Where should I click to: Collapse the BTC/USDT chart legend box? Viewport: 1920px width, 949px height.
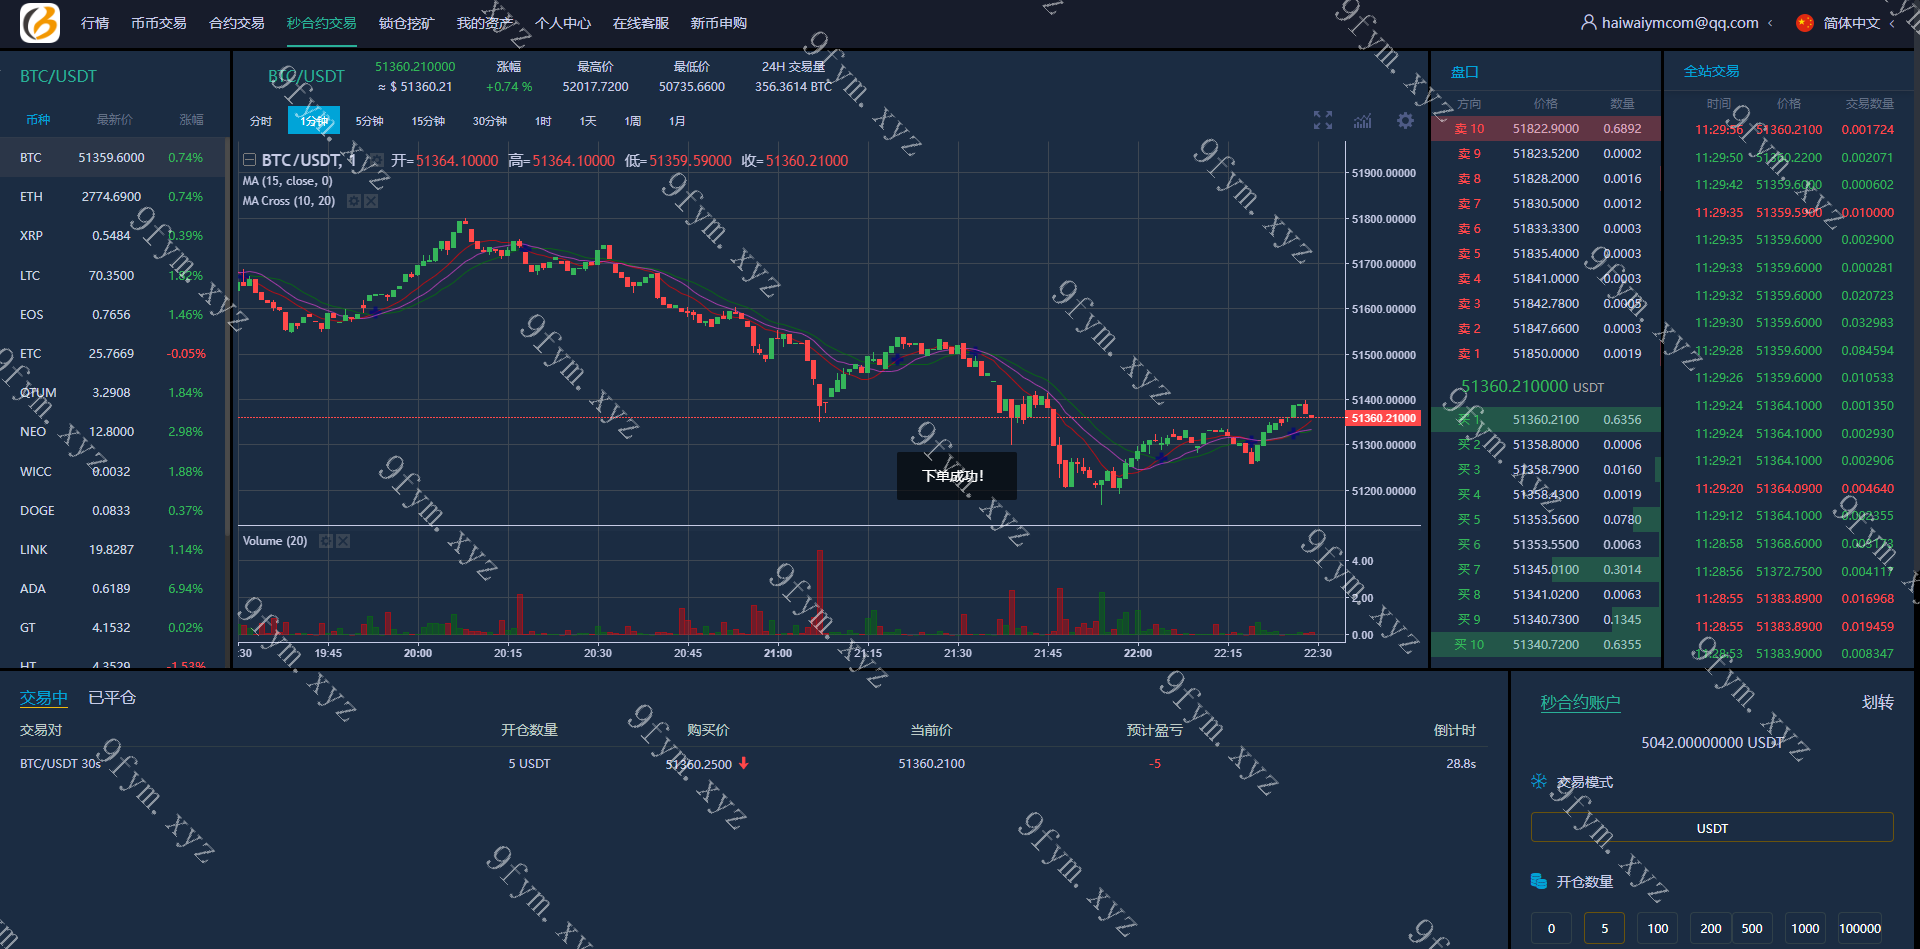click(249, 160)
